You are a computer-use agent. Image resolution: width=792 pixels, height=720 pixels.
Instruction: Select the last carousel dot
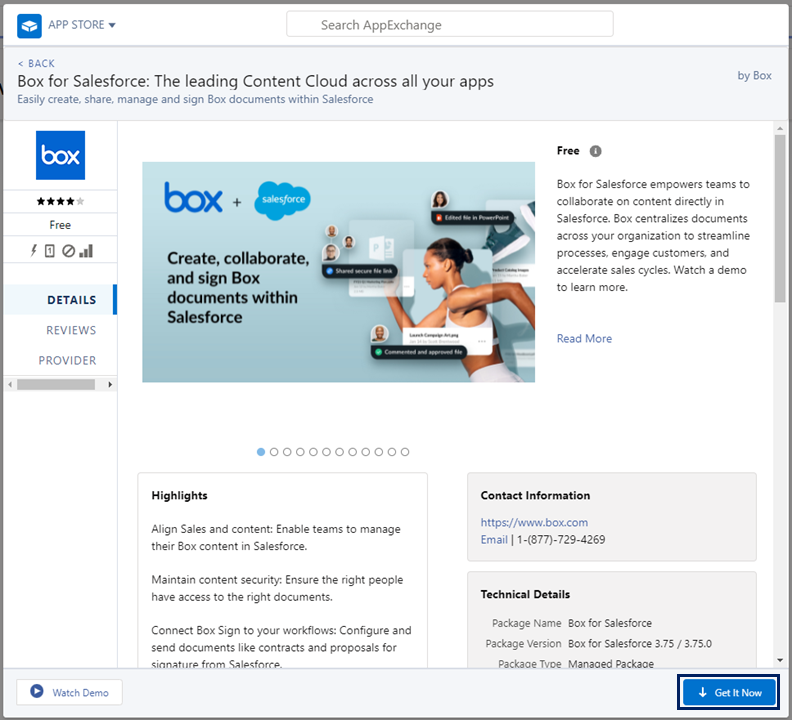[x=405, y=452]
